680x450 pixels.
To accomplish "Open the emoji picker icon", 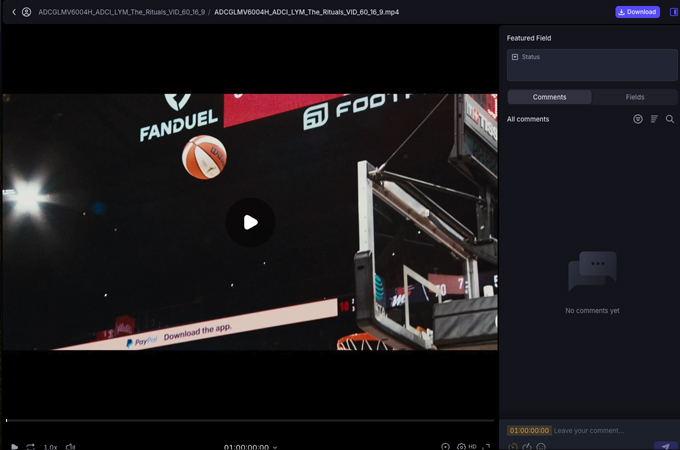I will coord(541,447).
